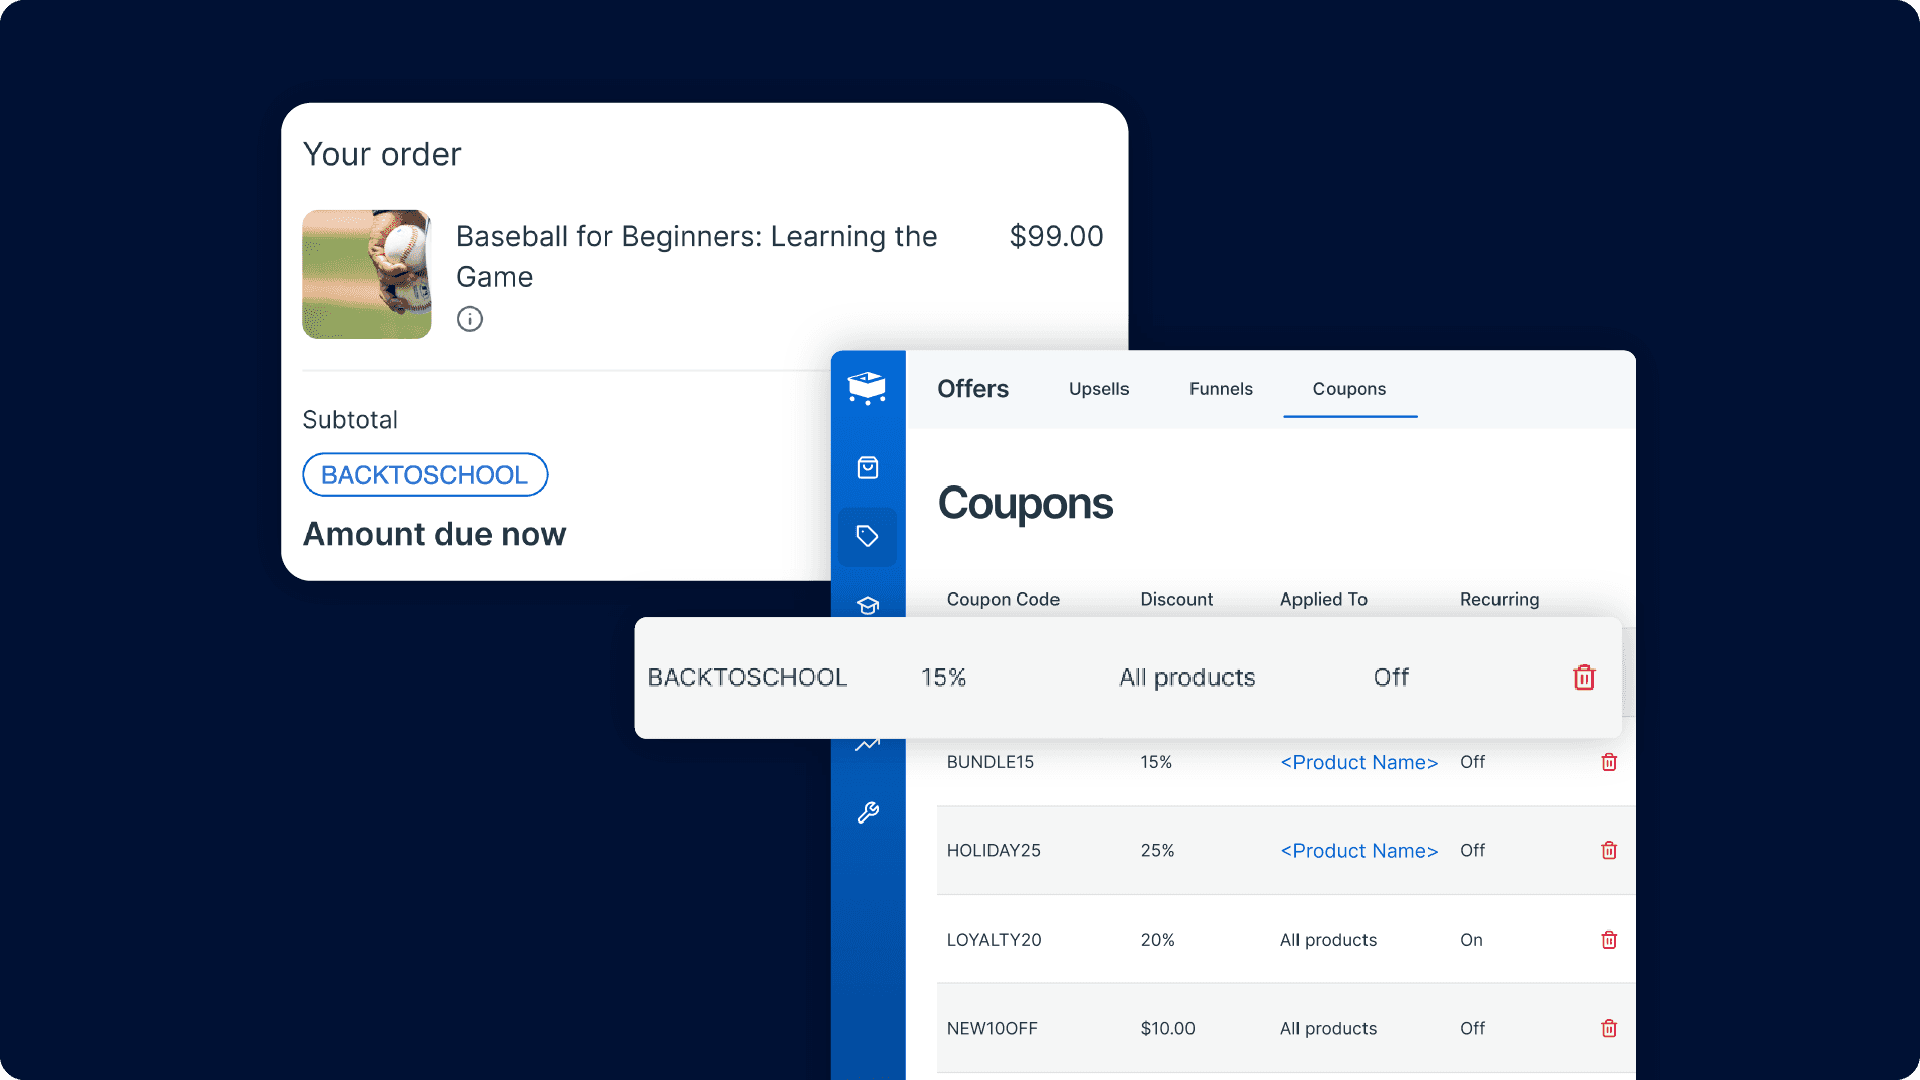Open Product Name link for BUNDLE15
The height and width of the screenshot is (1080, 1920).
click(x=1358, y=763)
